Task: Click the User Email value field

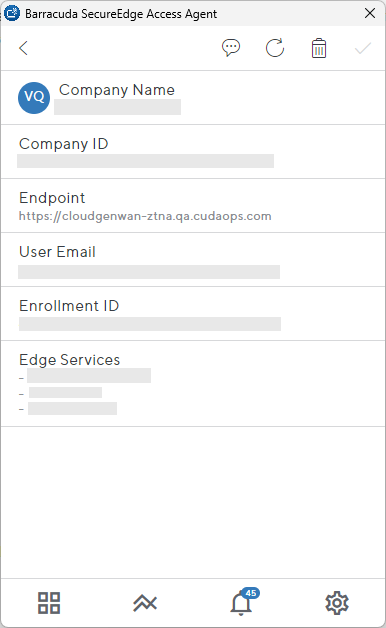Action: click(149, 272)
